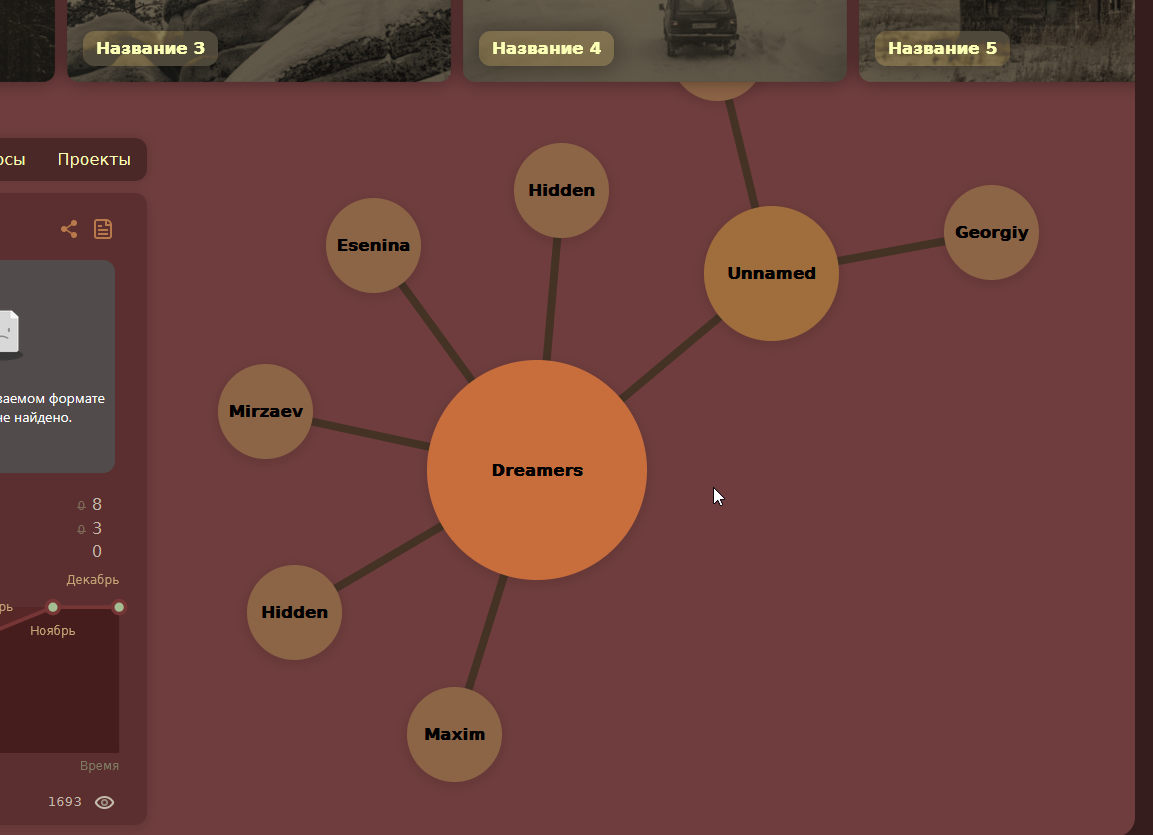Select the central Dreamers node
The image size is (1153, 835).
pos(537,470)
